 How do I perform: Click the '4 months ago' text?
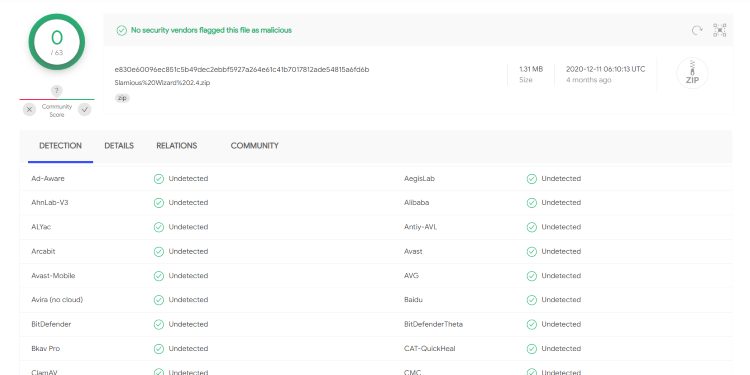(589, 80)
